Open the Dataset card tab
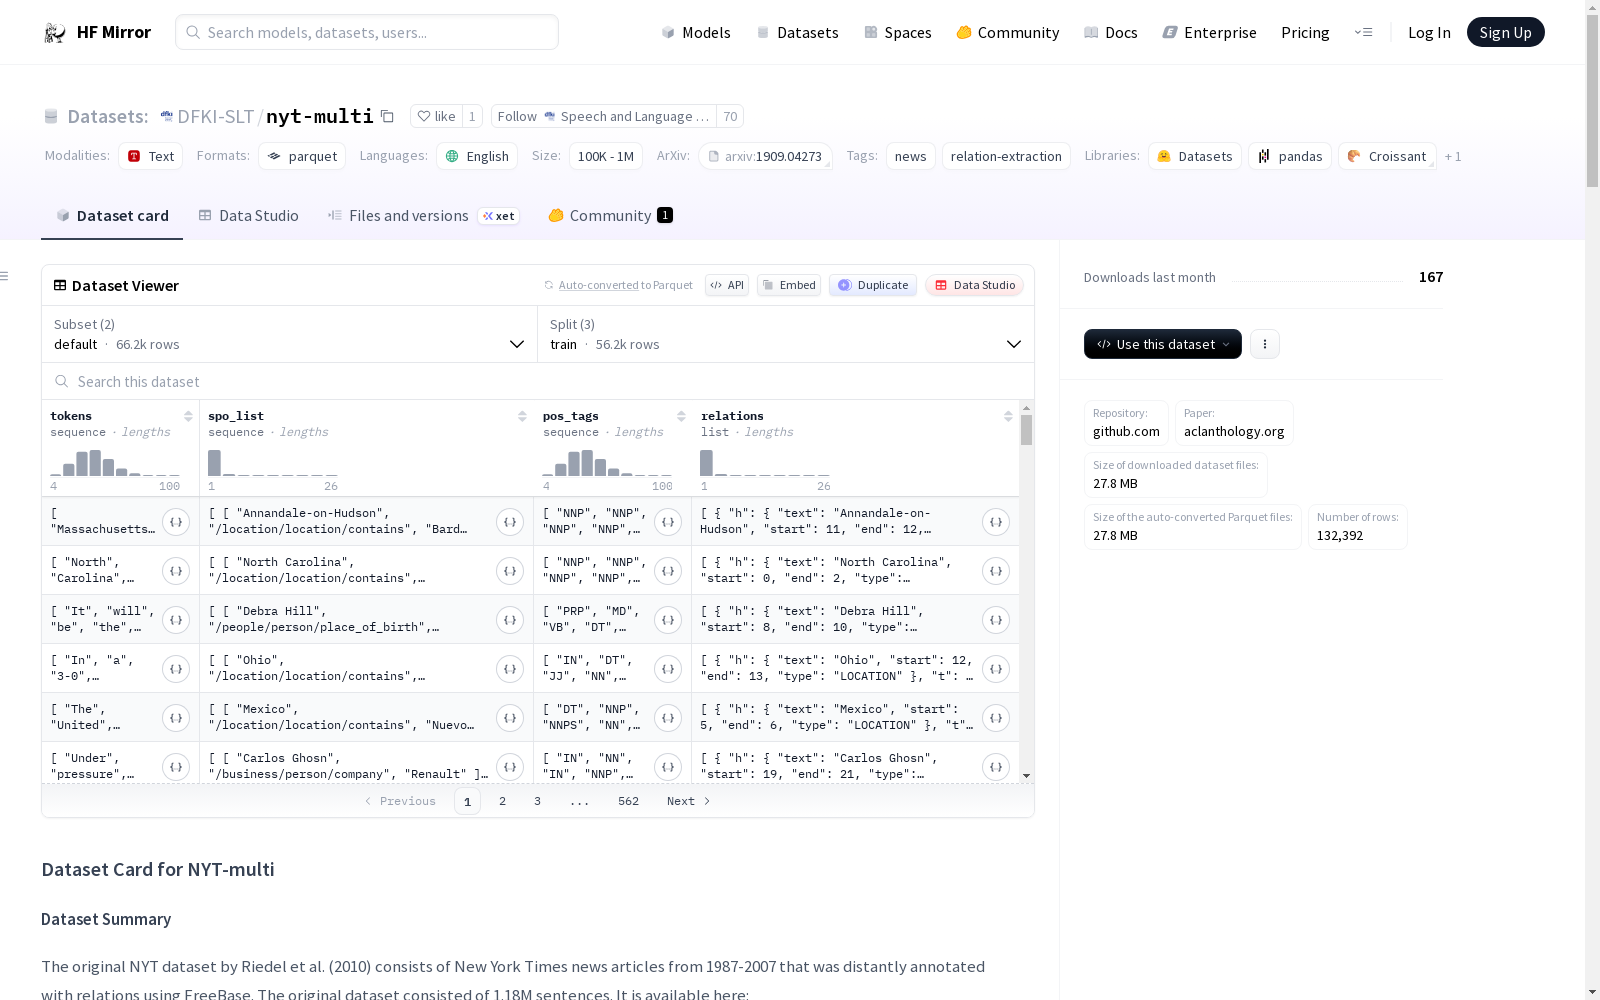Viewport: 1600px width, 1000px height. coord(112,216)
